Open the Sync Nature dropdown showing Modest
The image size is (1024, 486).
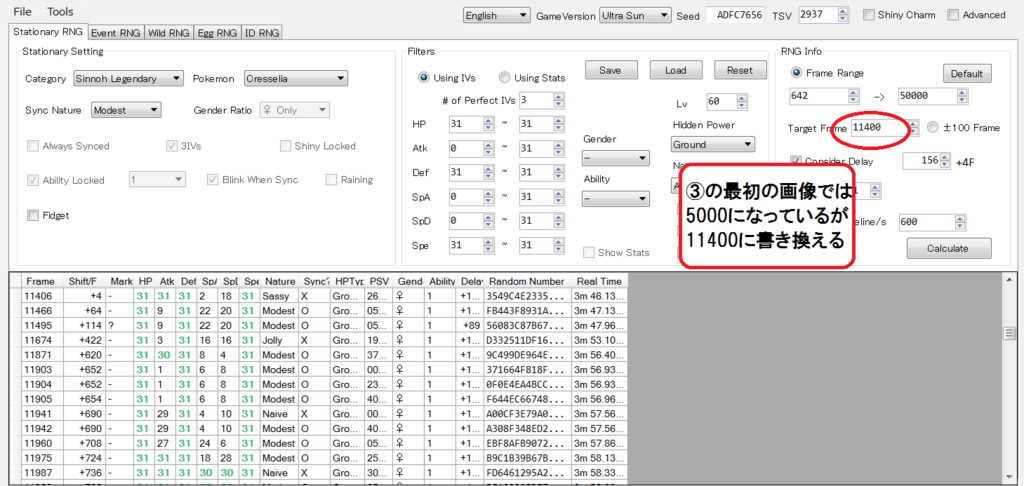(x=125, y=110)
